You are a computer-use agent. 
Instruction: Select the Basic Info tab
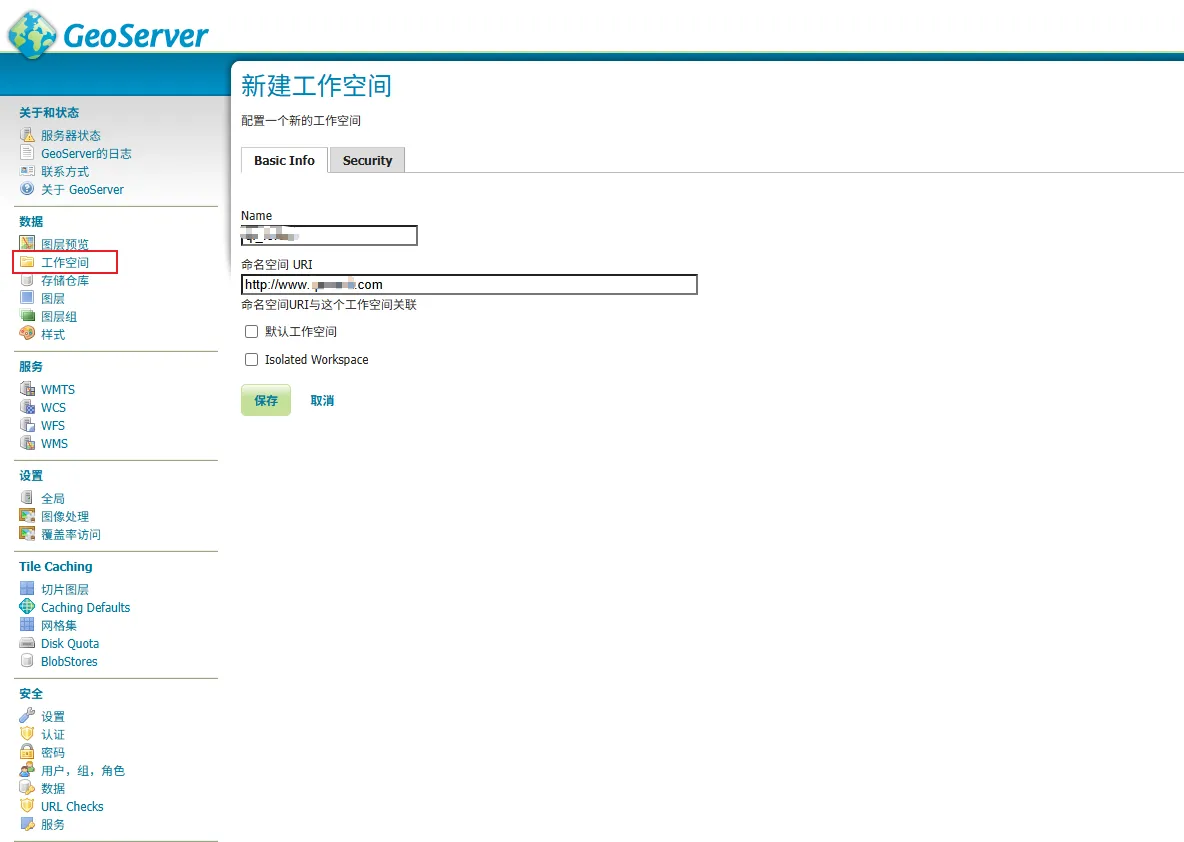284,161
